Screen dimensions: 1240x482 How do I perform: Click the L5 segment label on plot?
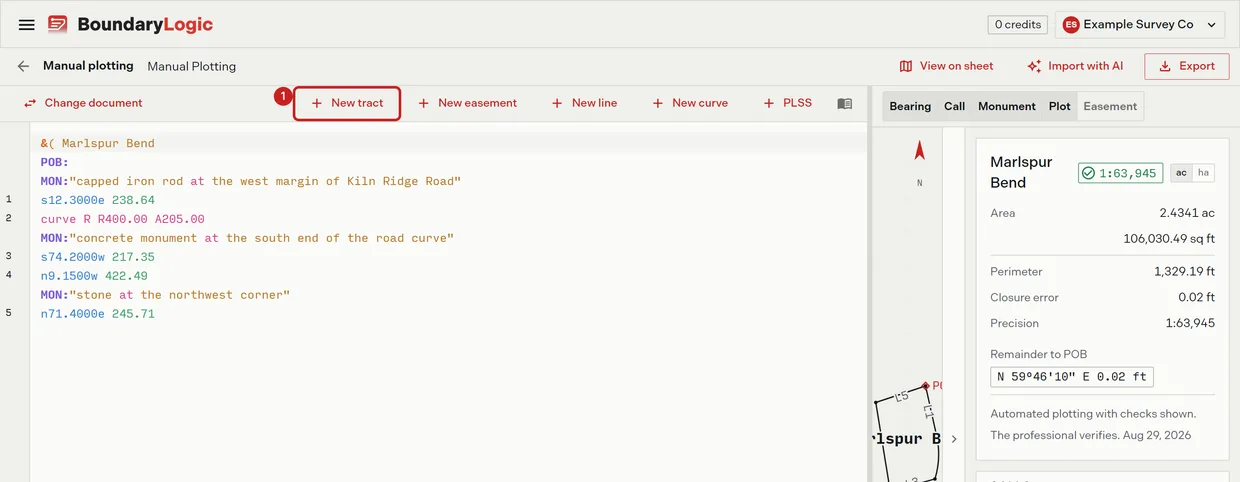[x=901, y=396]
